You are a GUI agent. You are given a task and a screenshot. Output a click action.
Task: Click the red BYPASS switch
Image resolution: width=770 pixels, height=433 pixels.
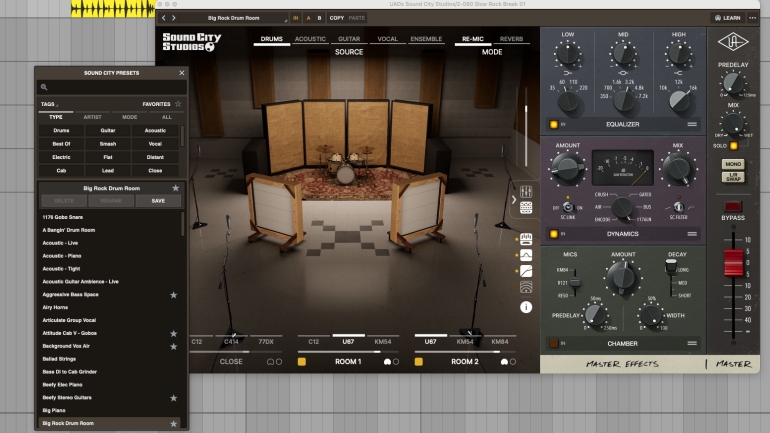point(733,206)
